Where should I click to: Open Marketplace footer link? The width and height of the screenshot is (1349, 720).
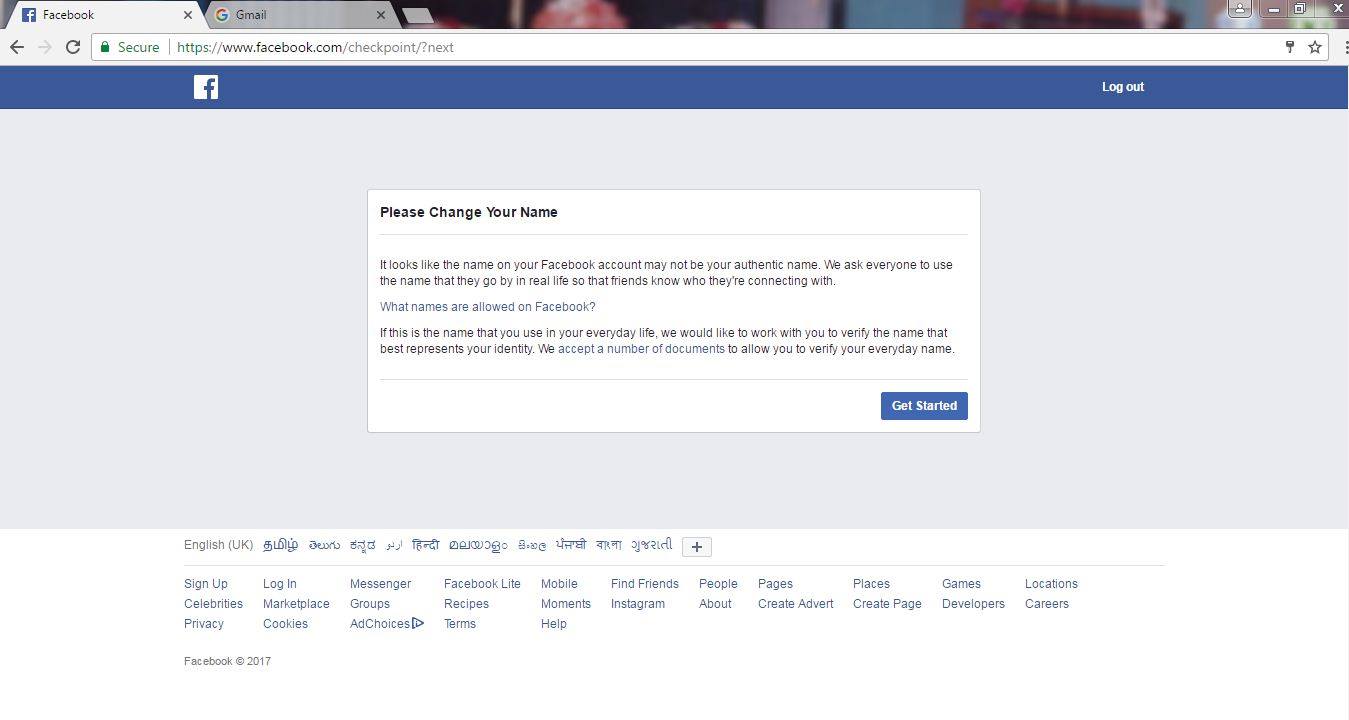pos(296,604)
